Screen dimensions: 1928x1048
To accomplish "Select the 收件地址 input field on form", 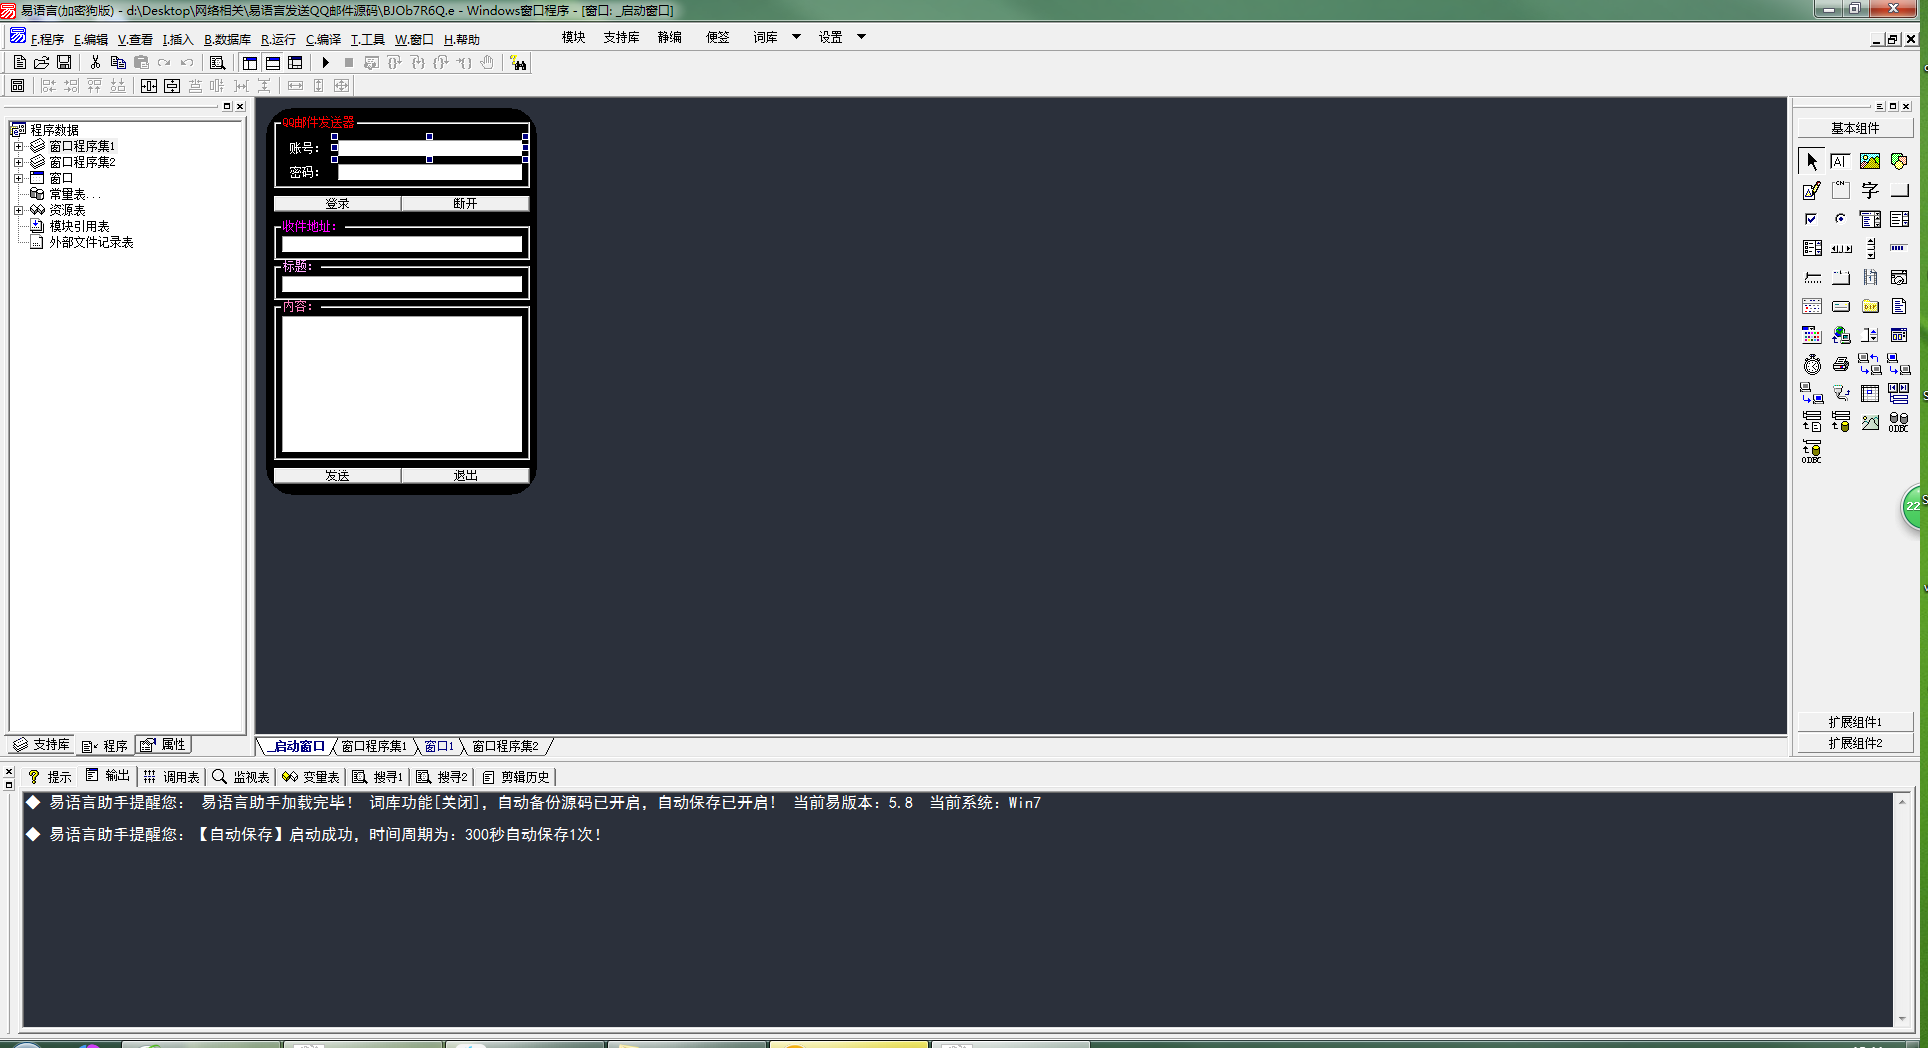I will tap(402, 244).
